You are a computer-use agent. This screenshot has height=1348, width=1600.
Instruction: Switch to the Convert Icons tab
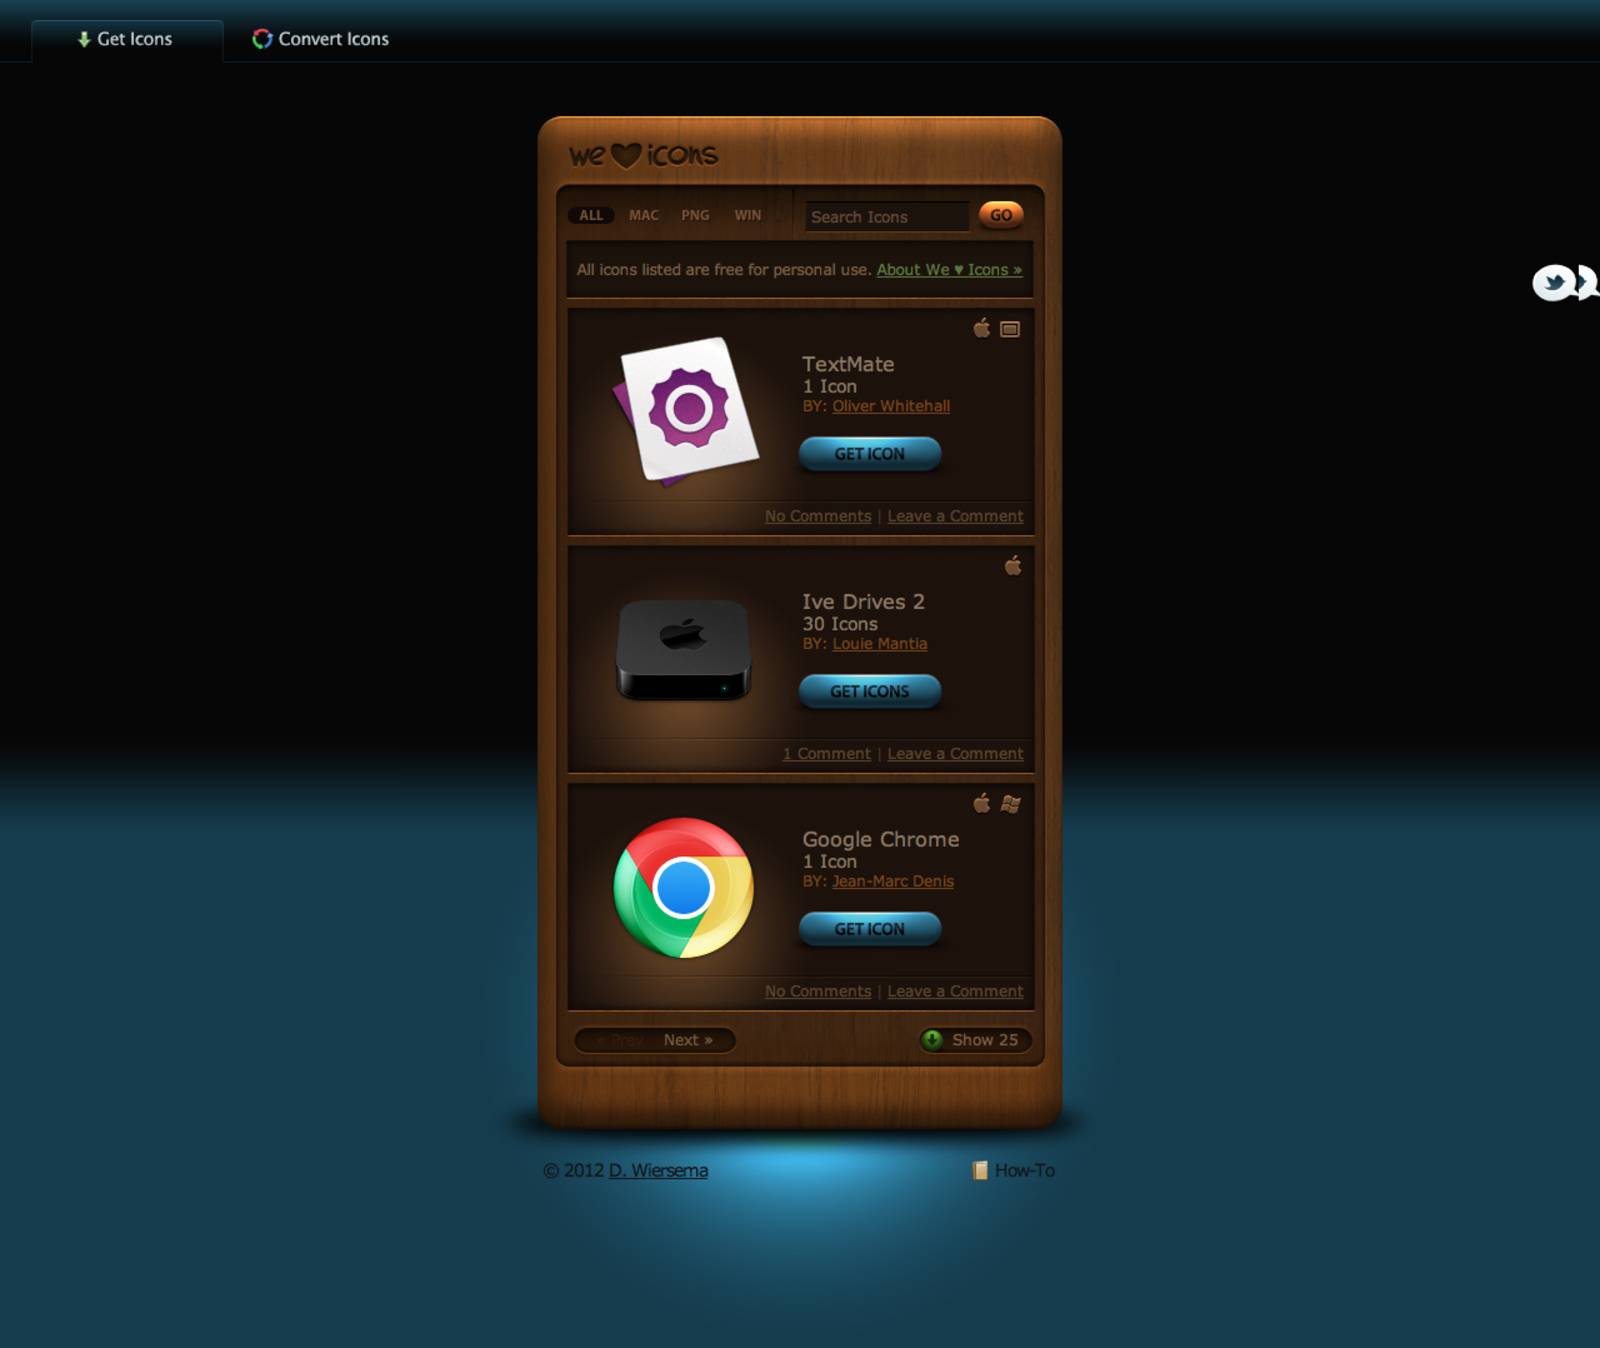coord(321,40)
